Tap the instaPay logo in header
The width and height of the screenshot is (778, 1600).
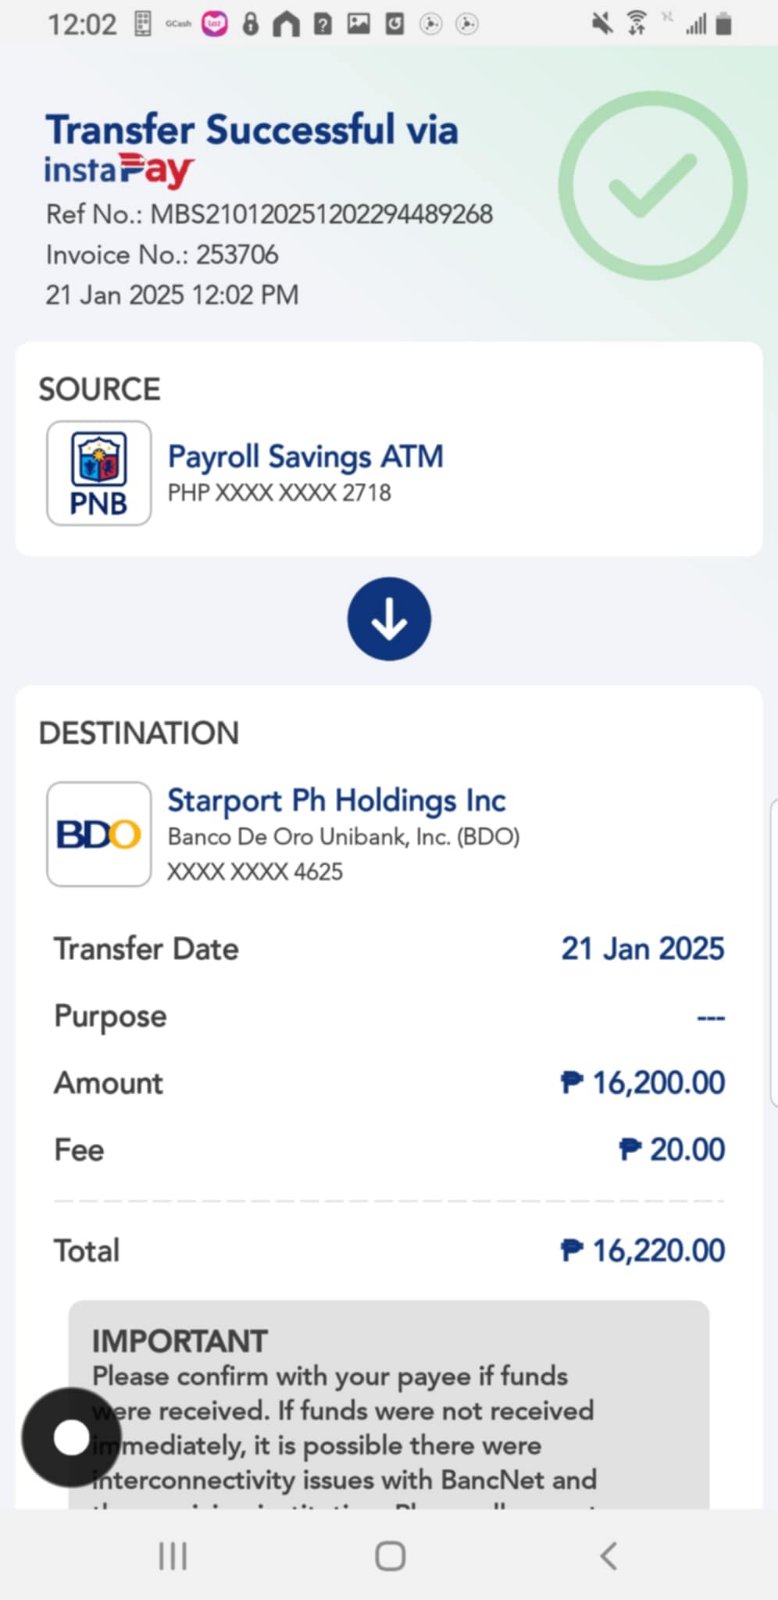pos(118,170)
